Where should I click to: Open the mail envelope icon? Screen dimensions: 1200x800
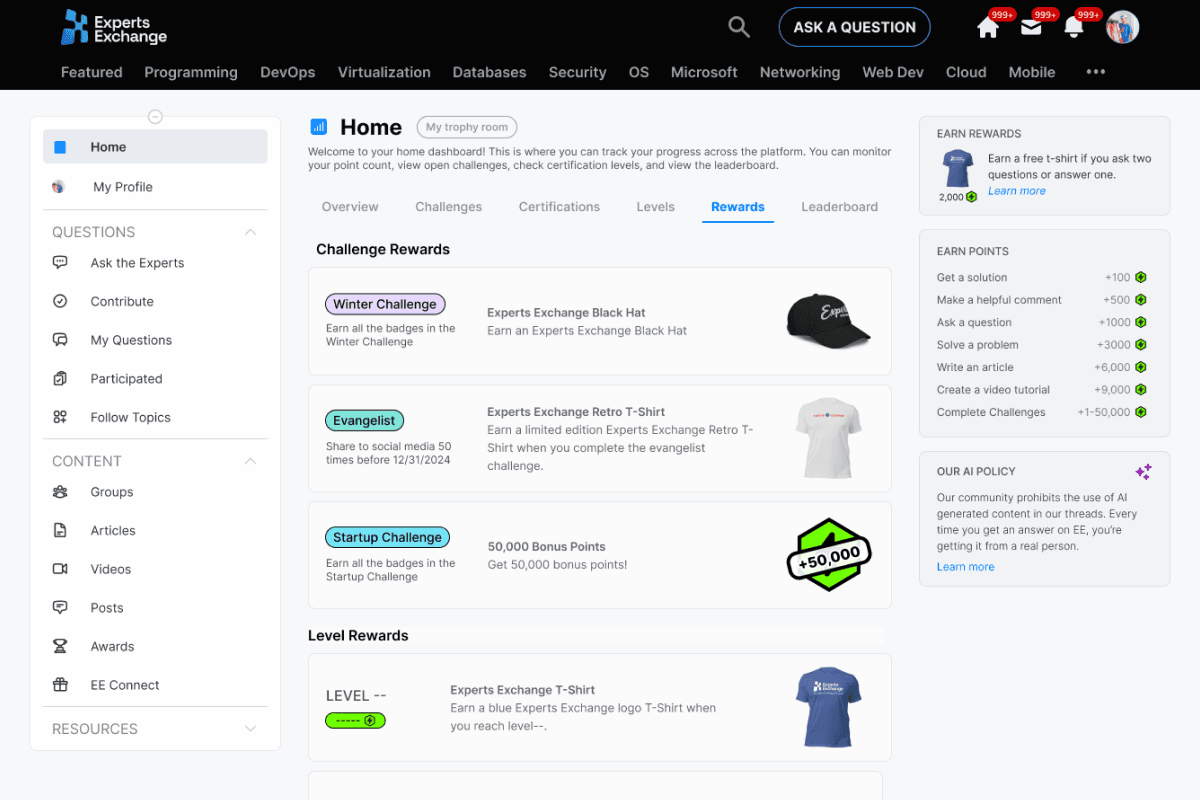point(1030,27)
